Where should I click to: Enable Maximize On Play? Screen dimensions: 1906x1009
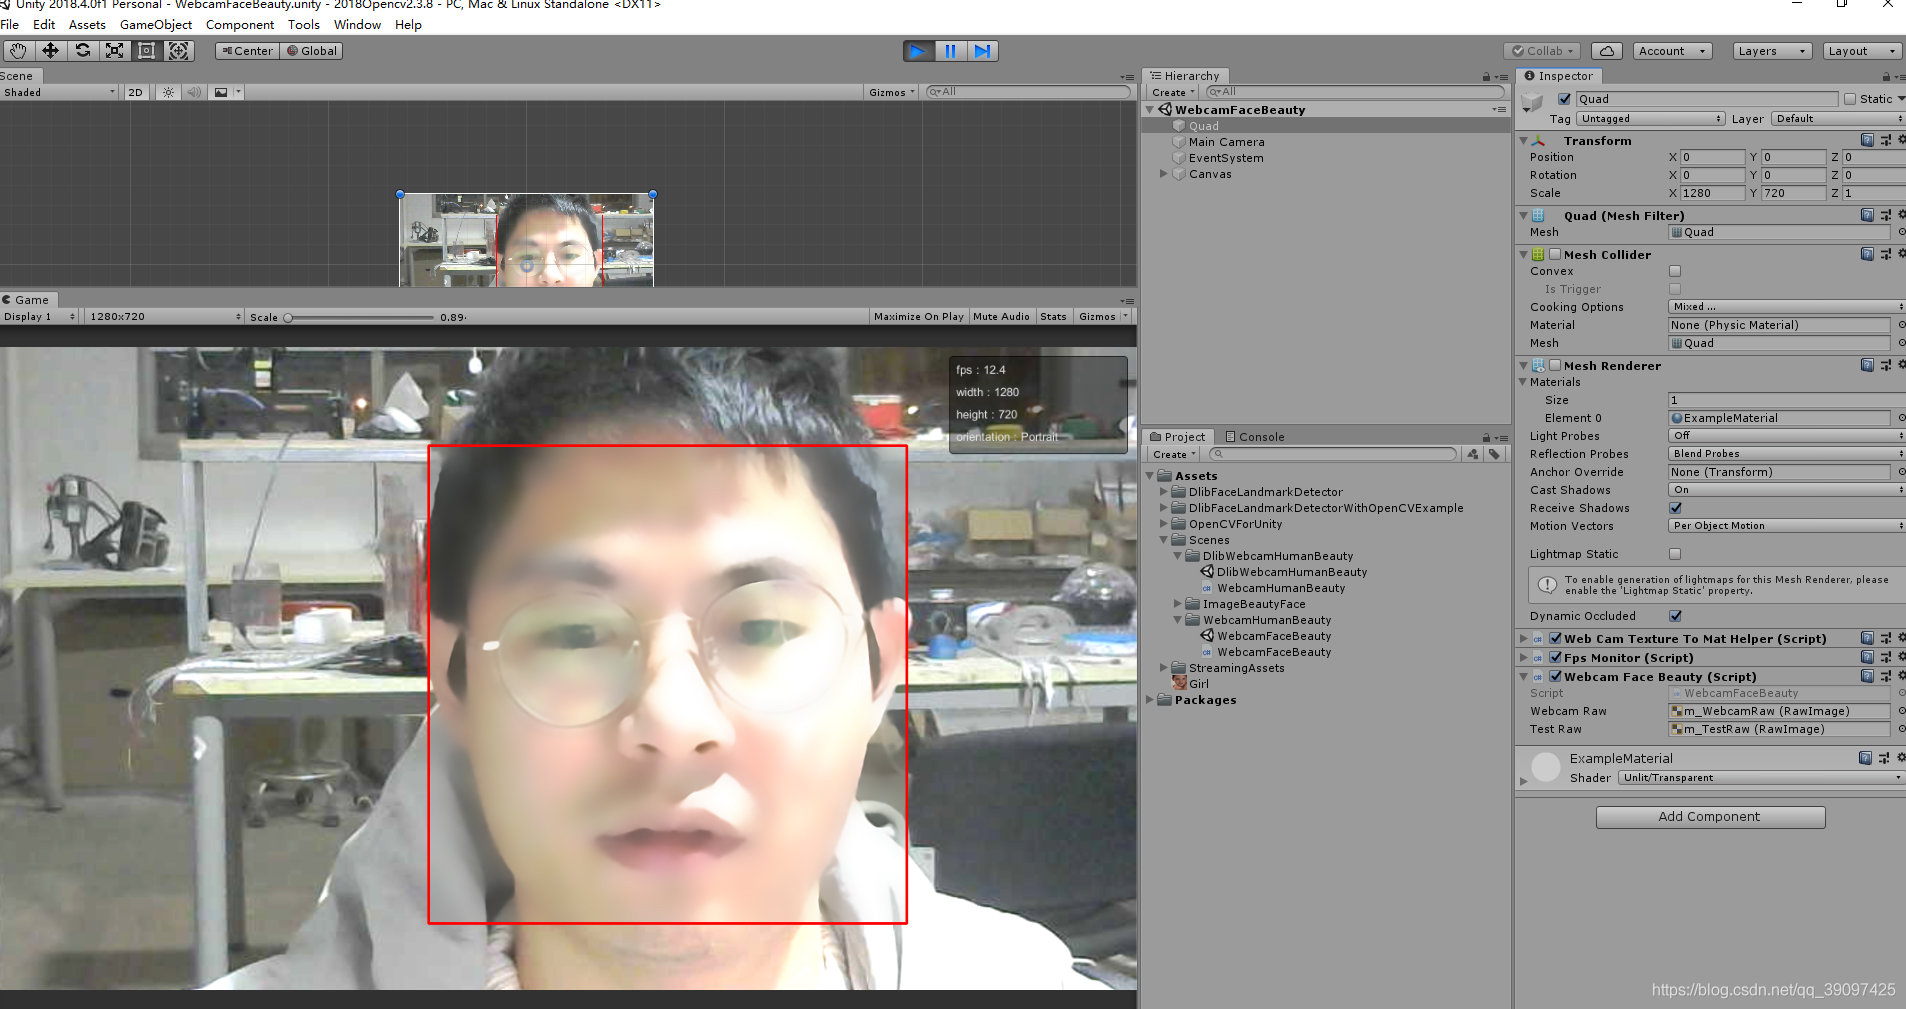click(918, 316)
